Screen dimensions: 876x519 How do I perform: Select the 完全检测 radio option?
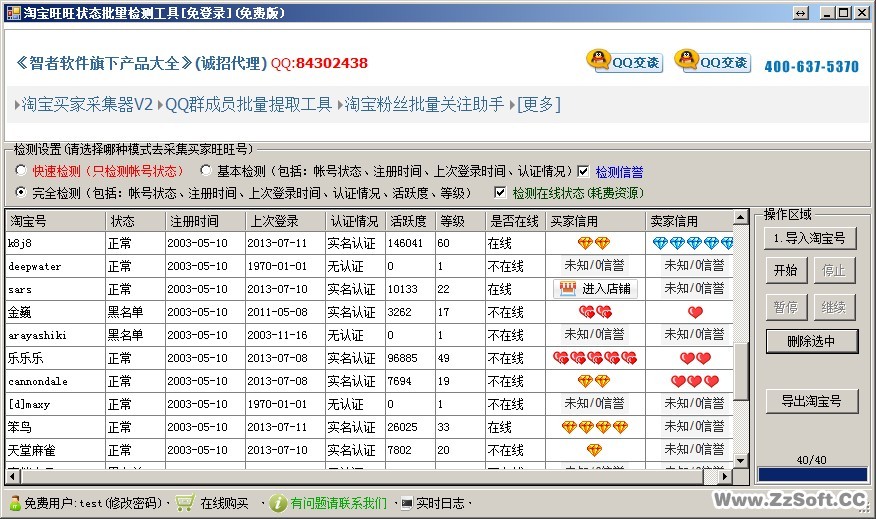[x=21, y=192]
